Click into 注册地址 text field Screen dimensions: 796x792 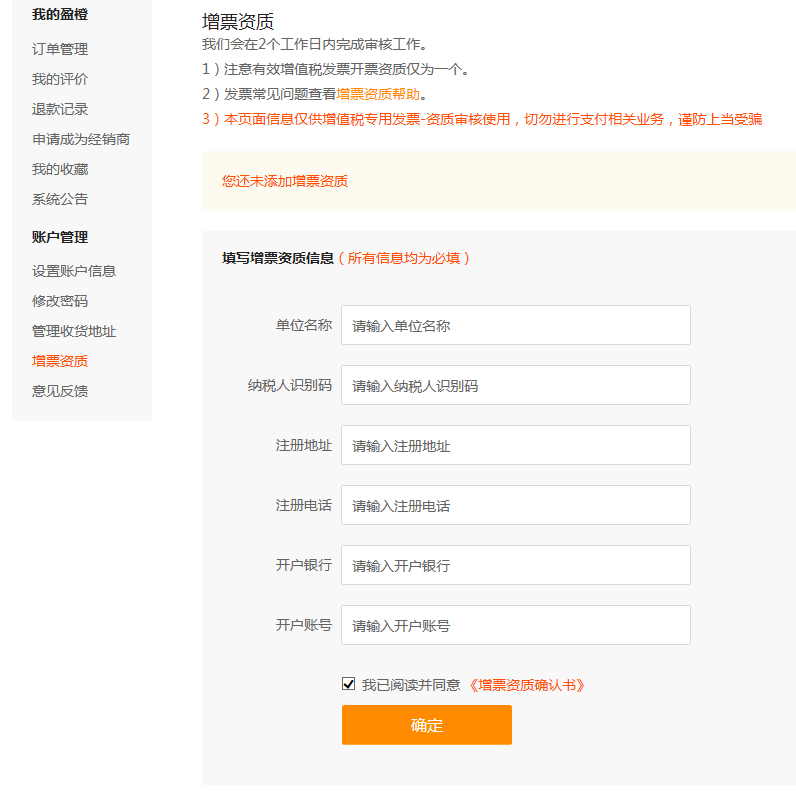[515, 445]
